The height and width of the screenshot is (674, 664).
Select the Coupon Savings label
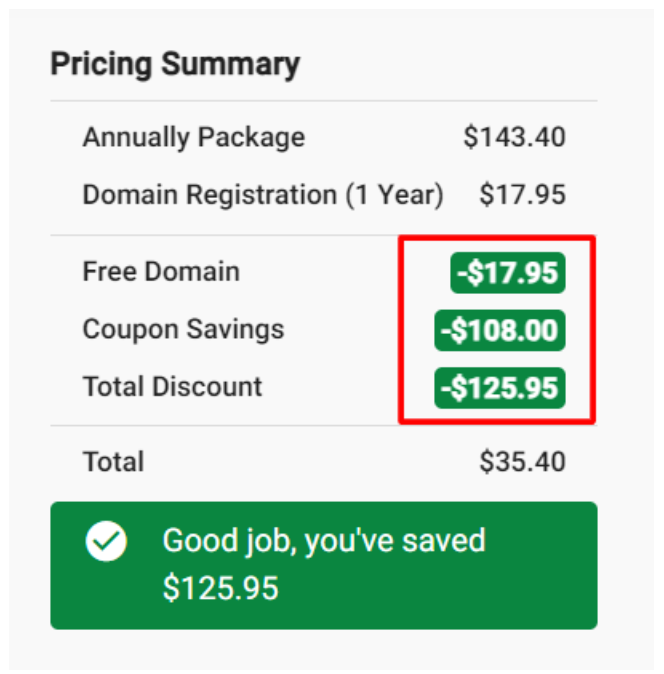(184, 329)
